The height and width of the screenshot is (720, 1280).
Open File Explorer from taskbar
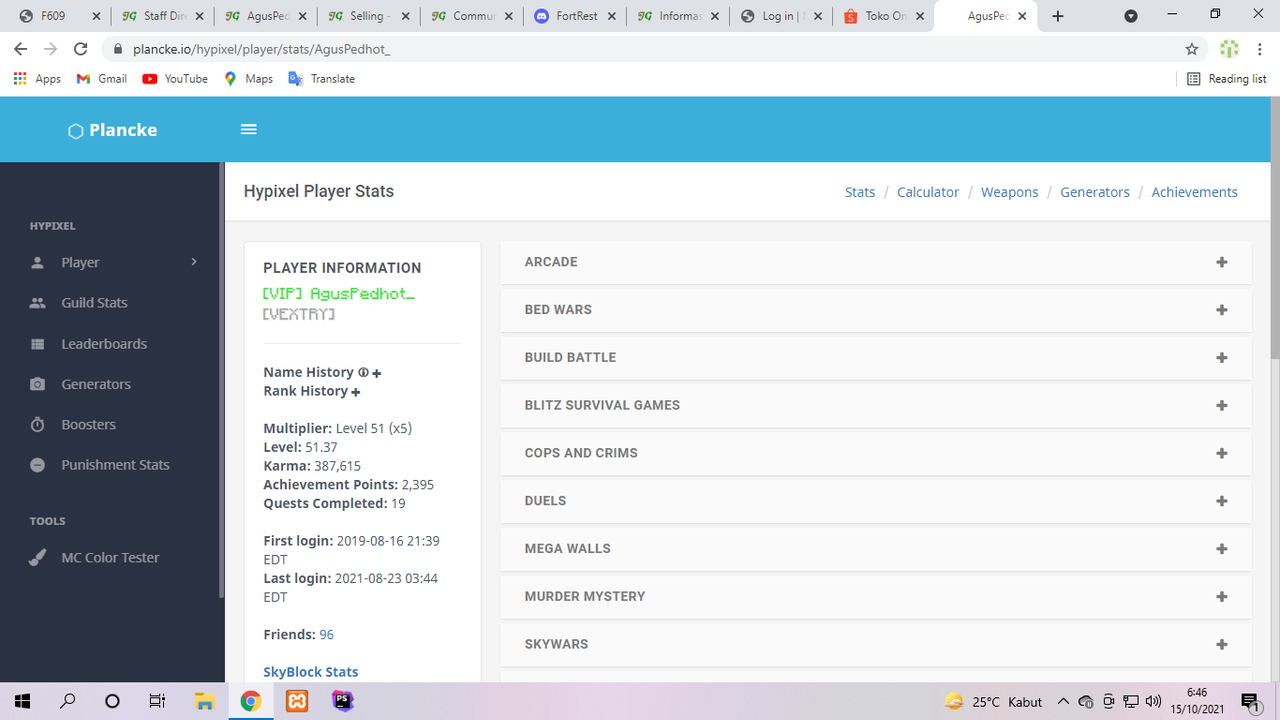tap(204, 701)
